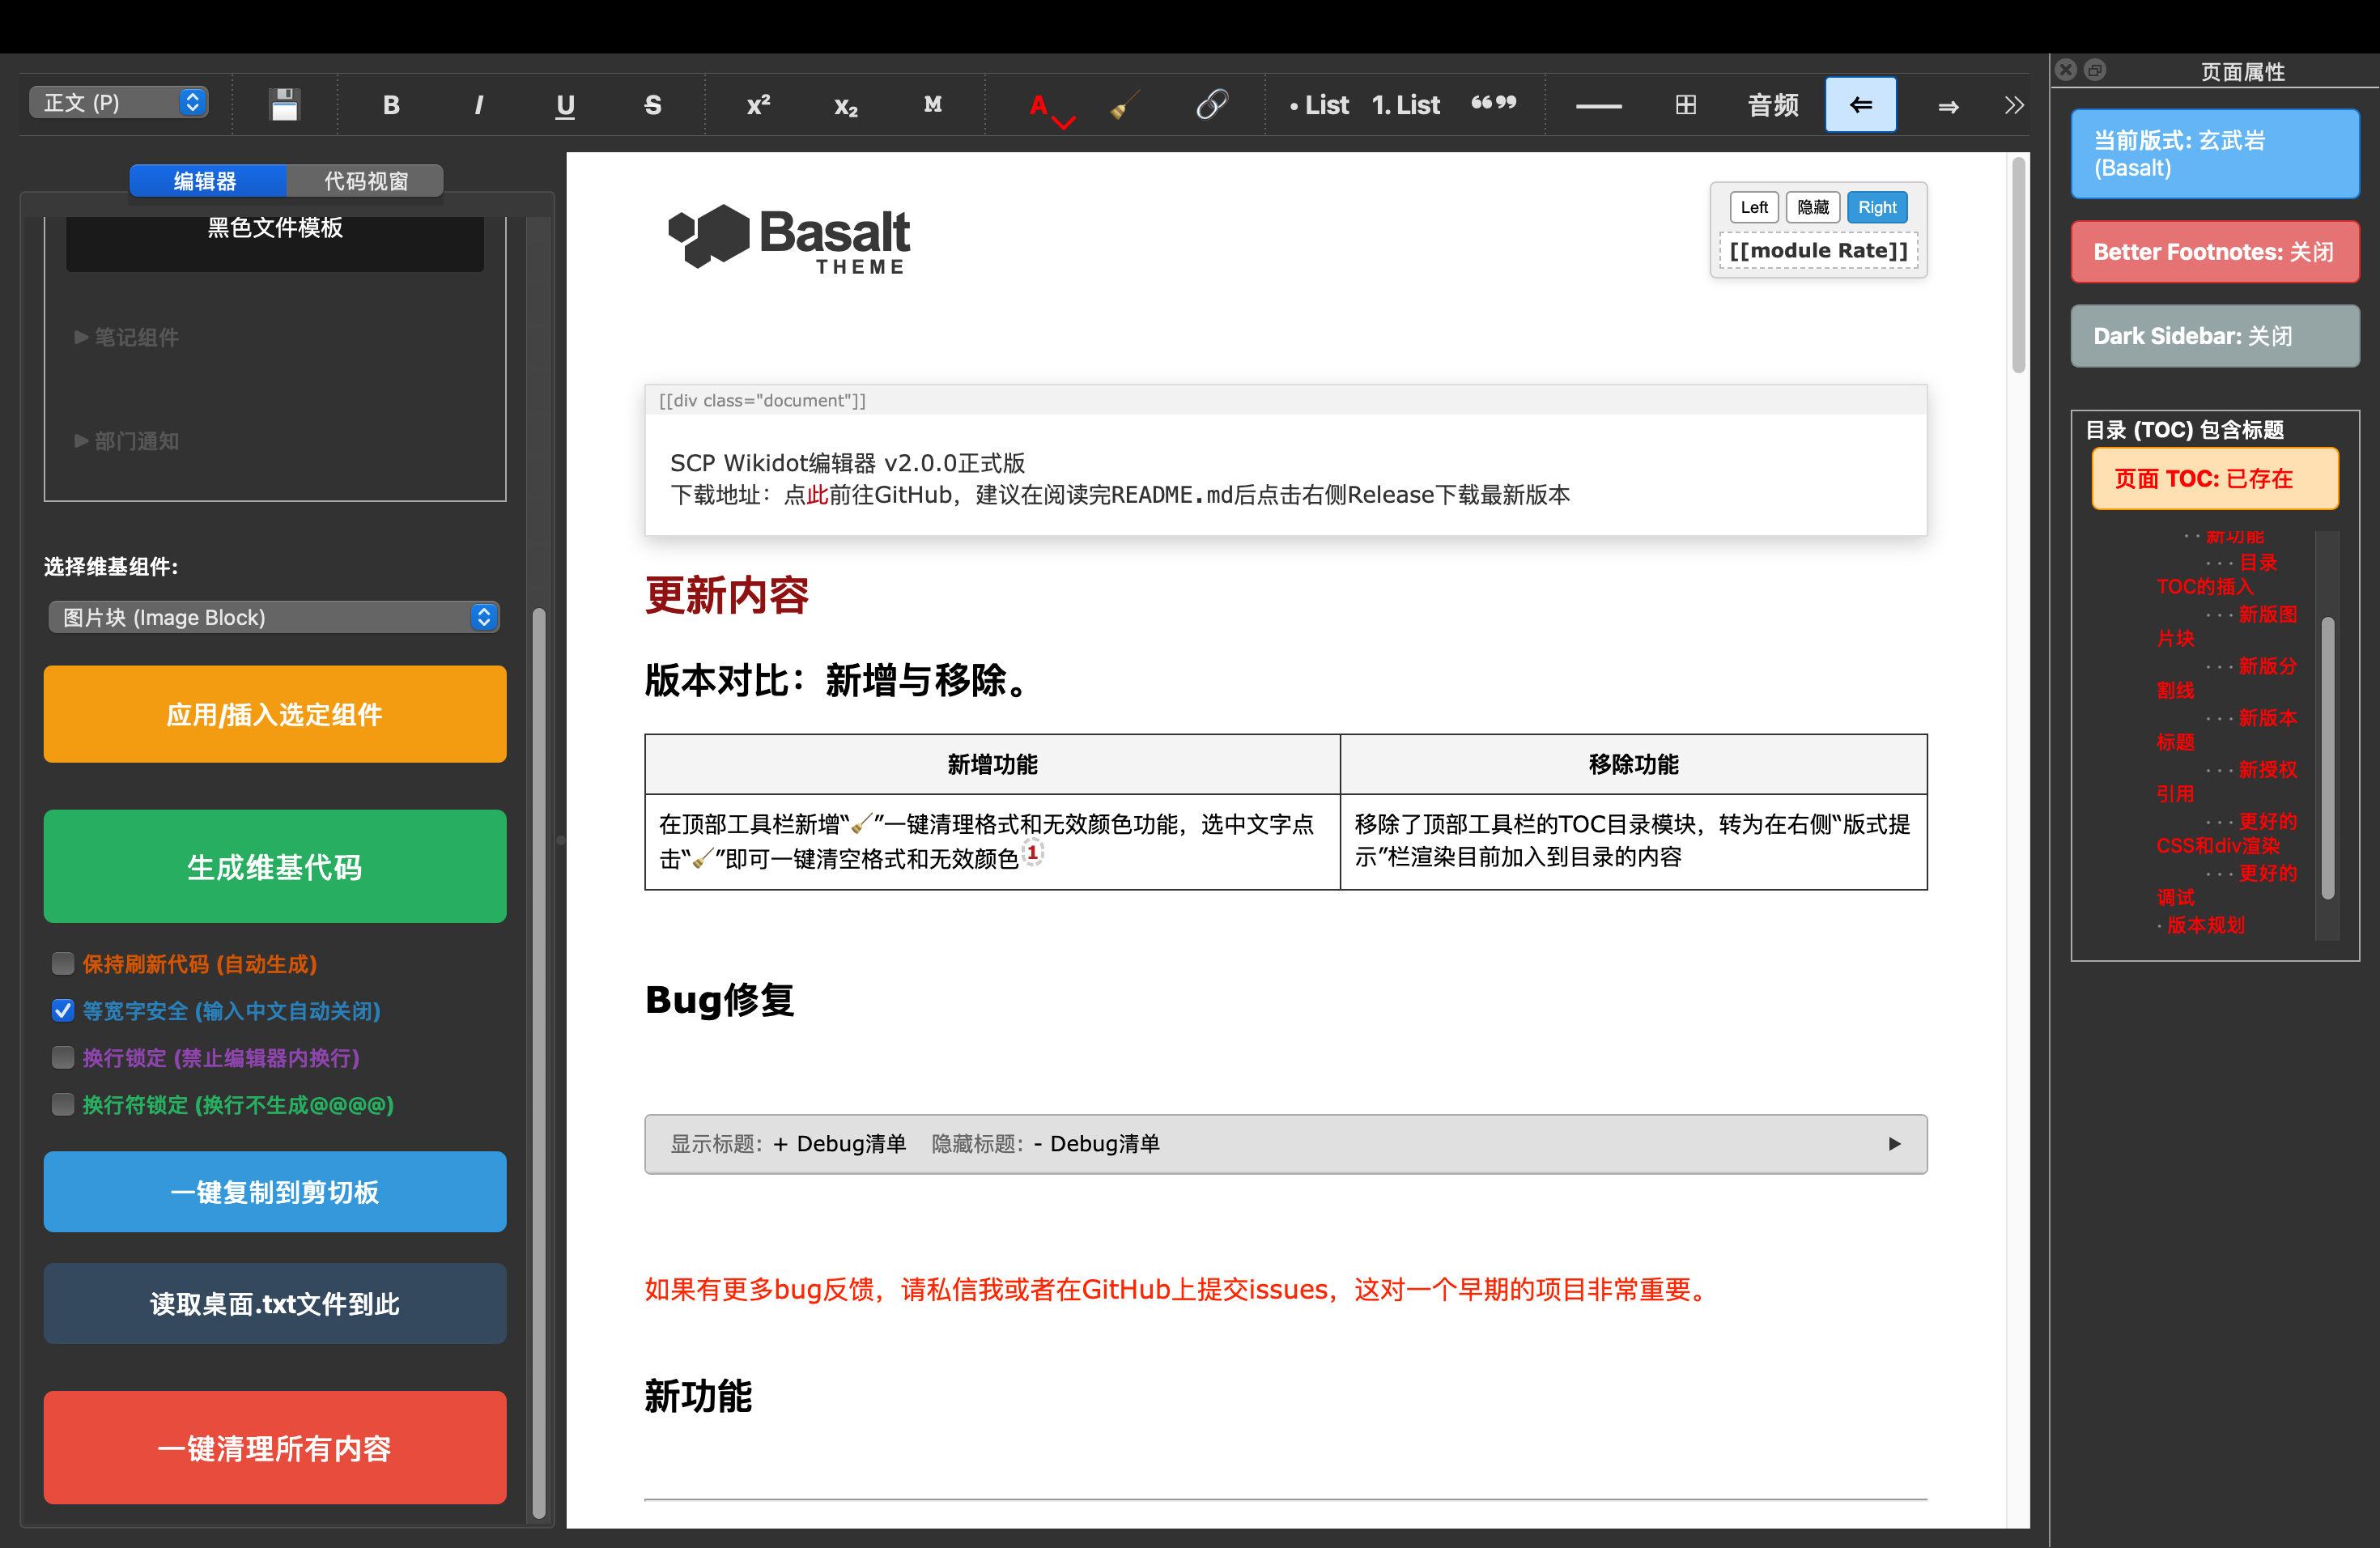
Task: Toggle bold formatting in the toolbar
Action: coord(391,104)
